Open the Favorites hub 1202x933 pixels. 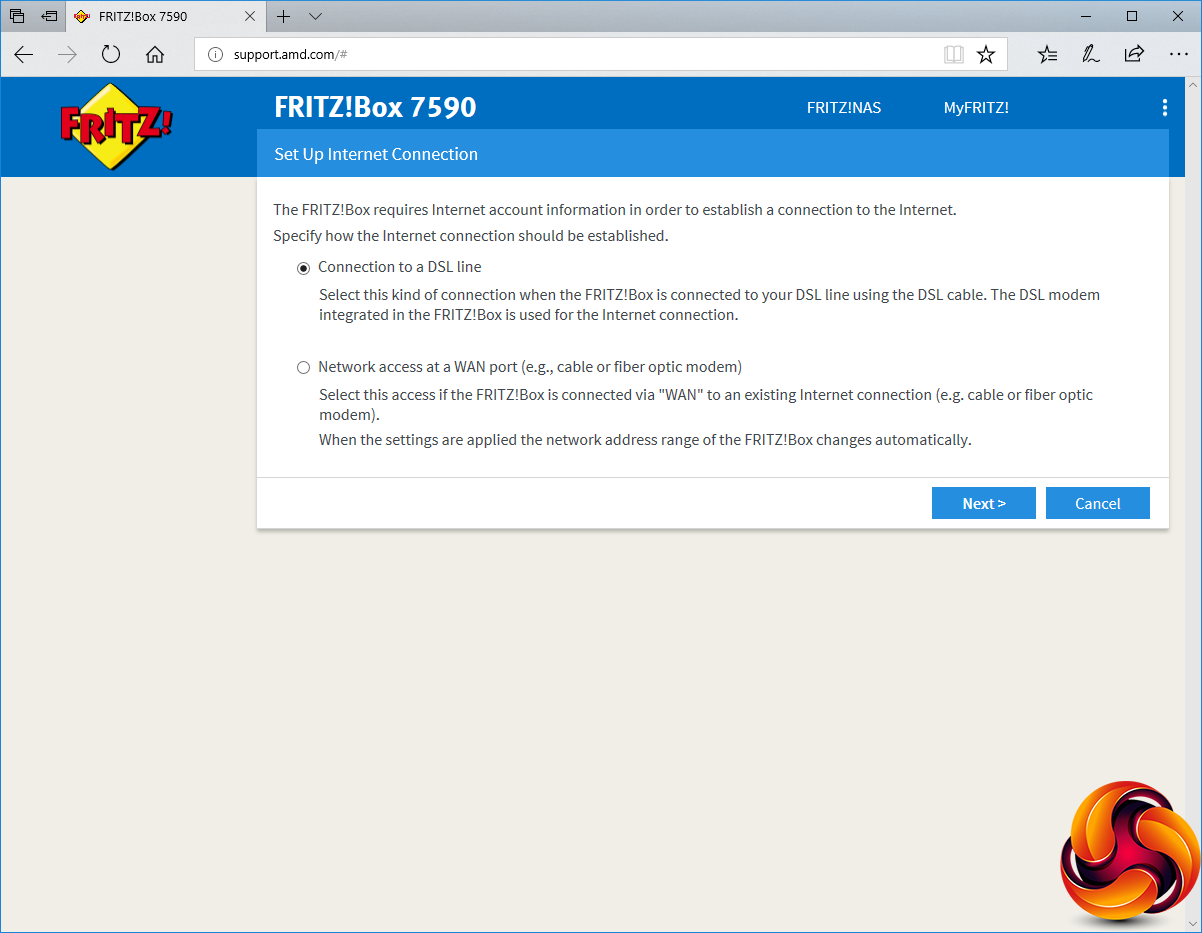click(x=1047, y=55)
